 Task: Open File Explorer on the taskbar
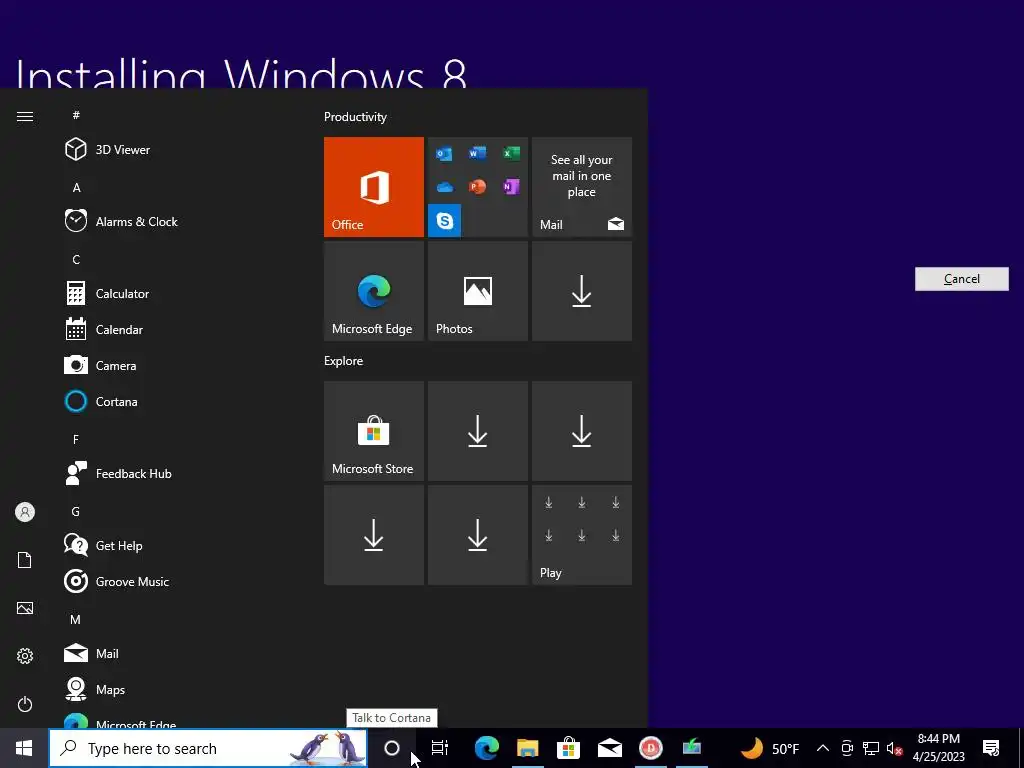(528, 748)
